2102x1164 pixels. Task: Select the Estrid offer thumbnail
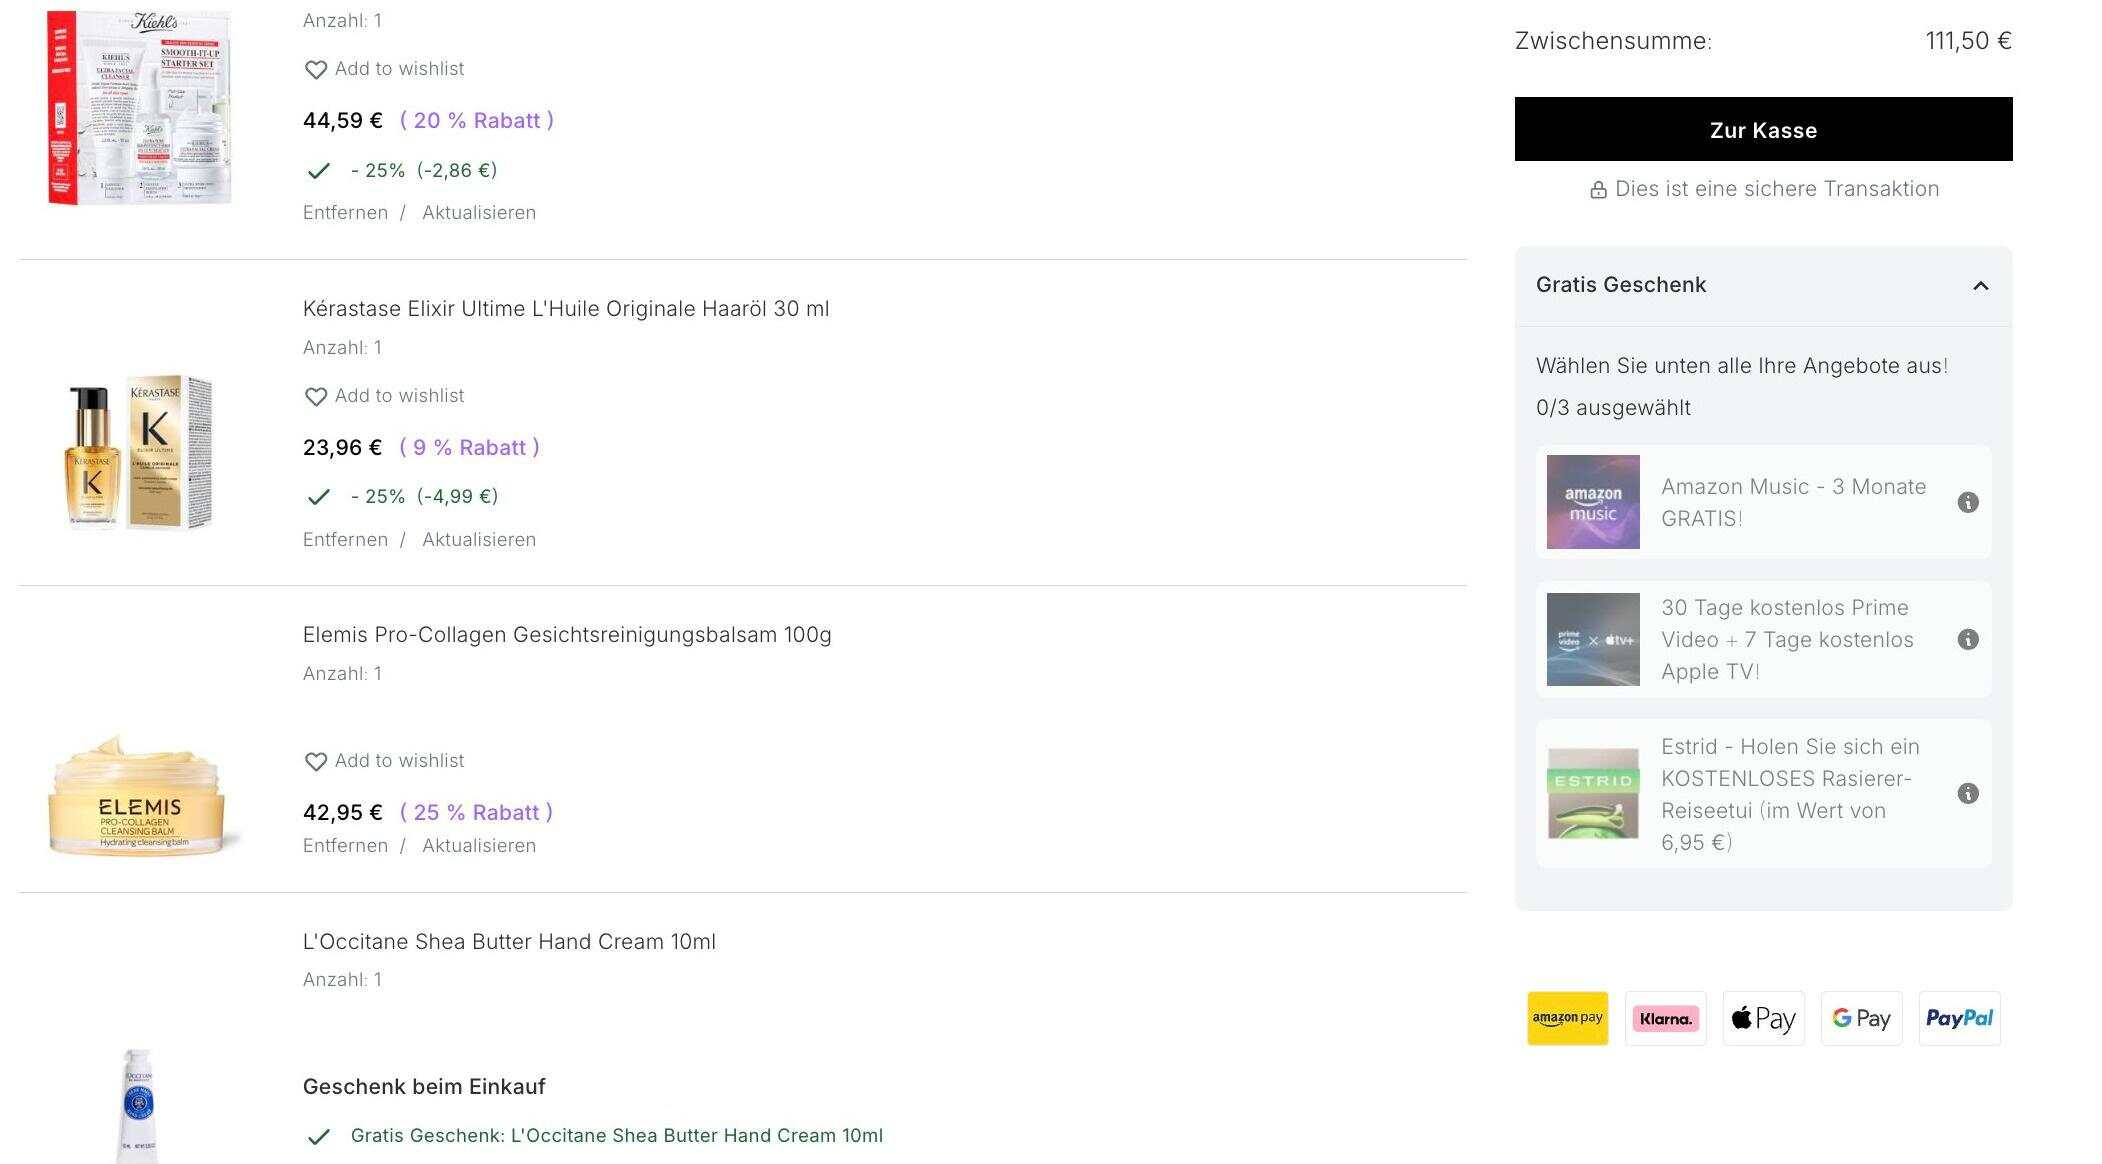[1593, 793]
